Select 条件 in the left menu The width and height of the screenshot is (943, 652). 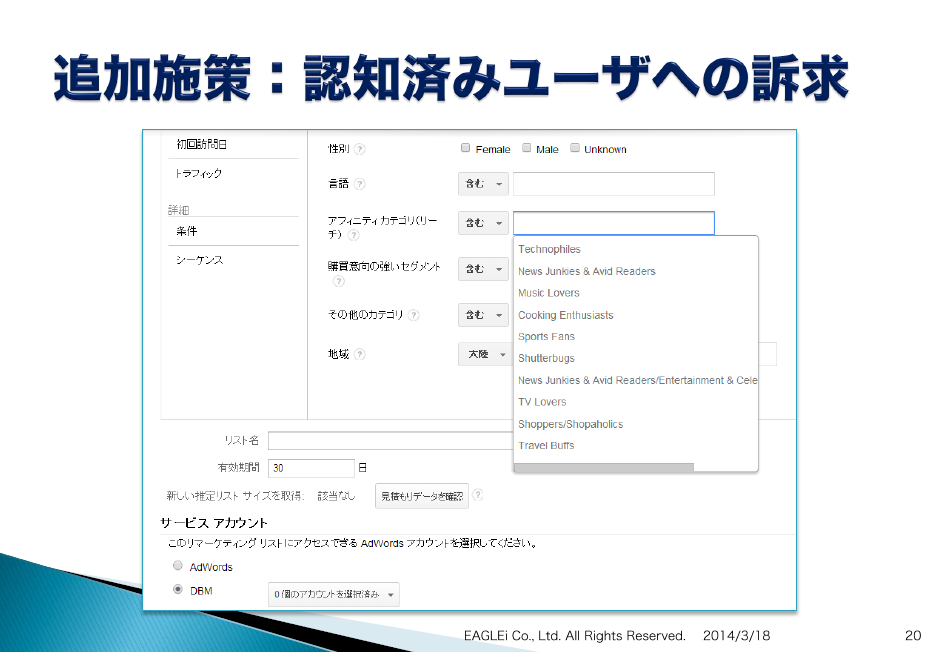pos(186,231)
